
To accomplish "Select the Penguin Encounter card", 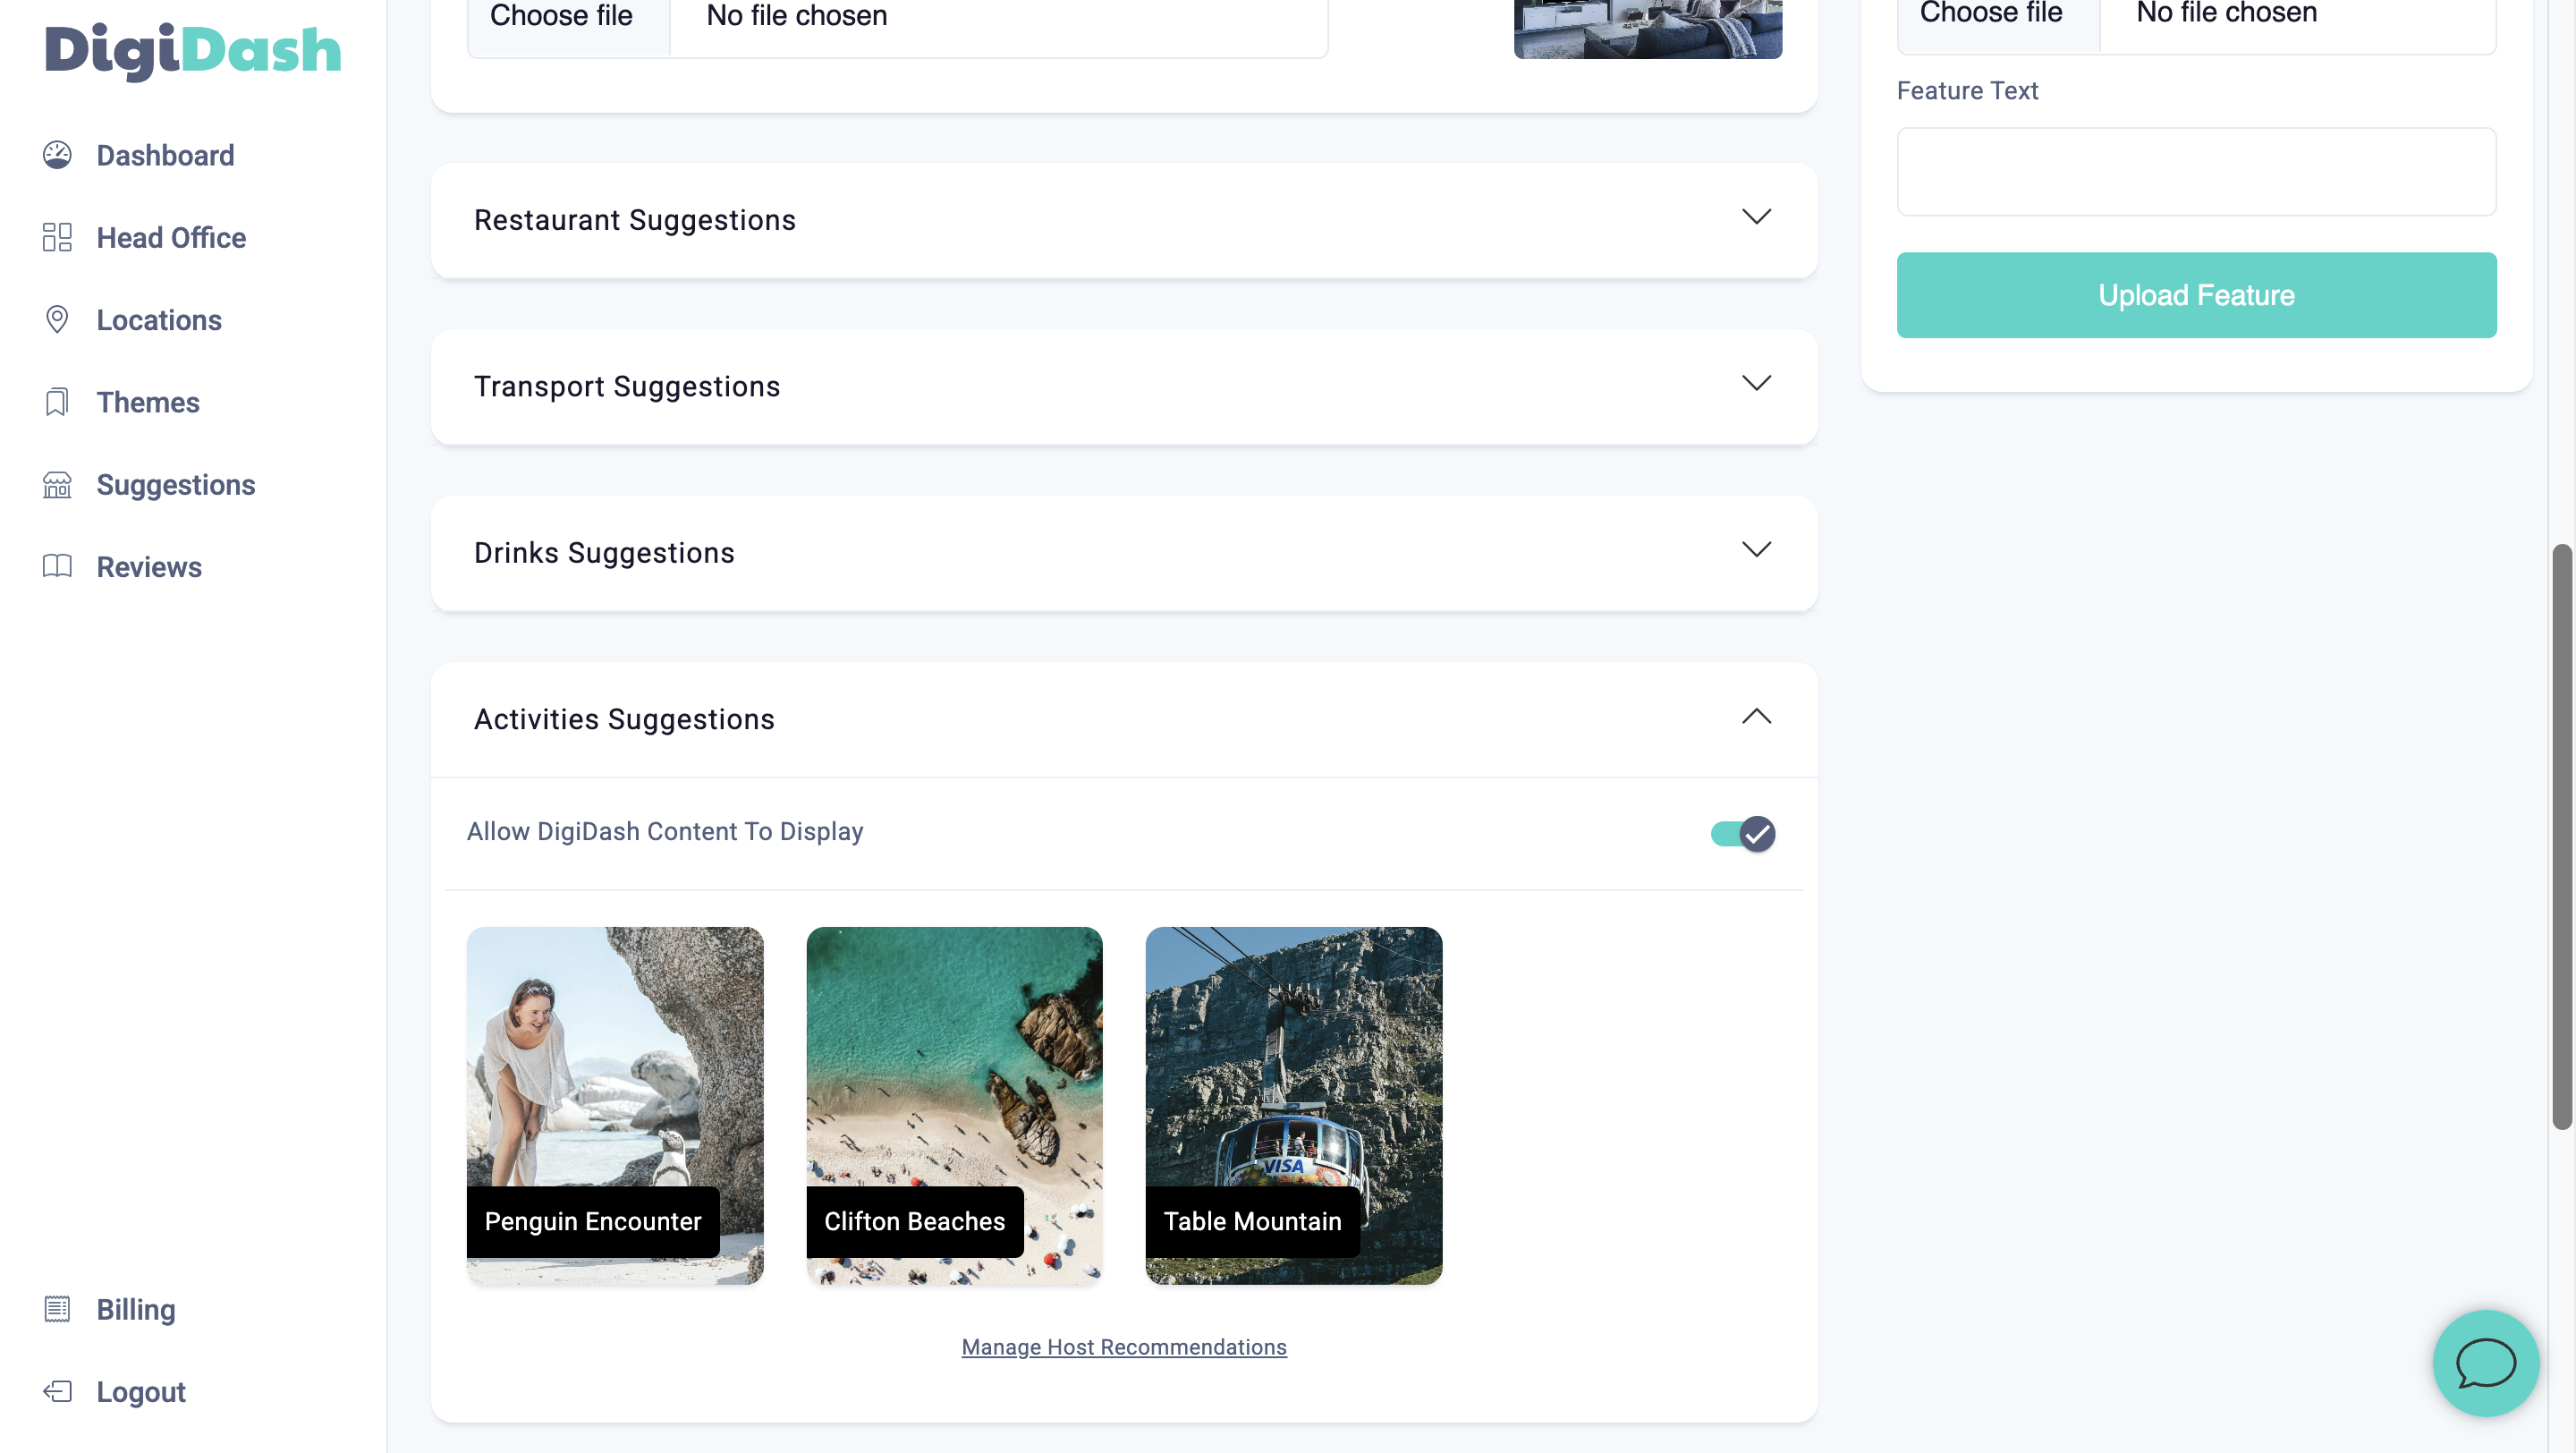I will (x=615, y=1105).
